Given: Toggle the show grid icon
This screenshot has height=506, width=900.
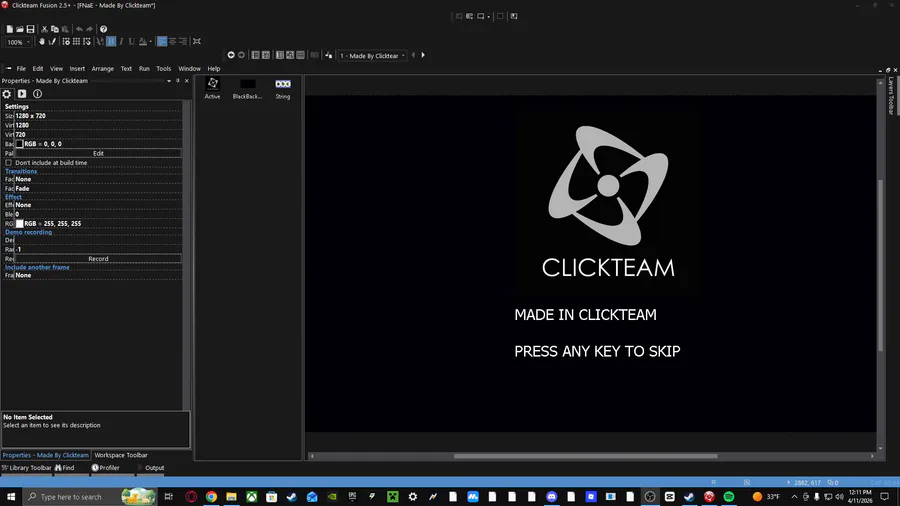Looking at the screenshot, I should tap(76, 41).
